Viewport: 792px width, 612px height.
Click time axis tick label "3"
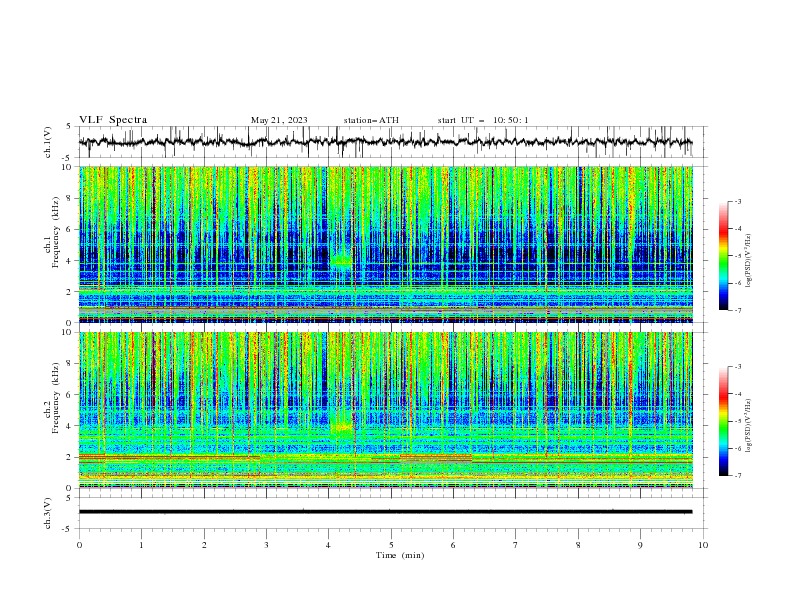point(266,545)
